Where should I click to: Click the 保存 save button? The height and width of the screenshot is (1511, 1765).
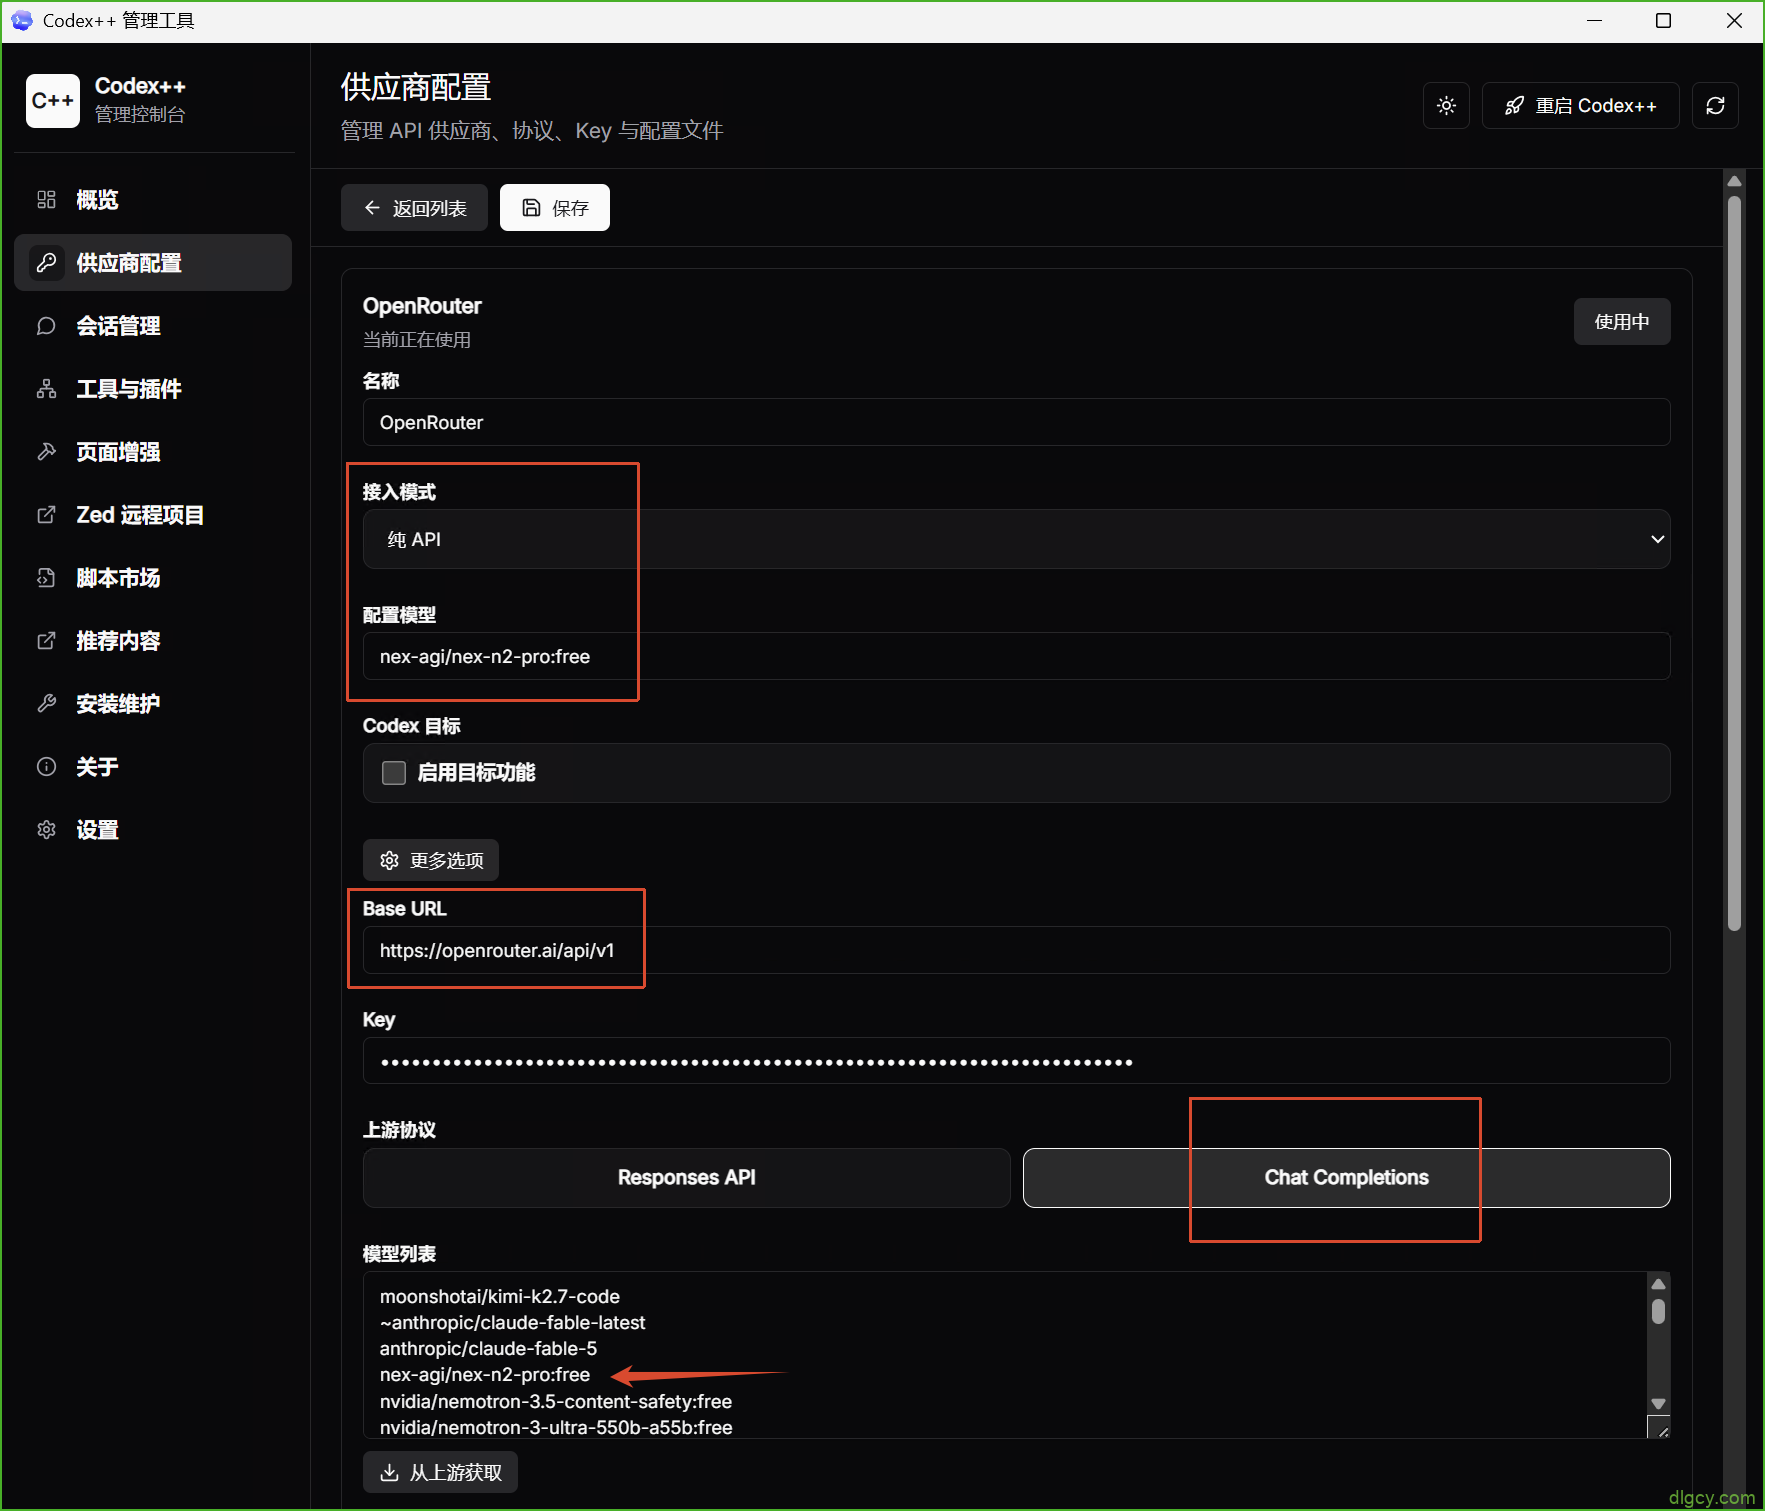pyautogui.click(x=555, y=208)
